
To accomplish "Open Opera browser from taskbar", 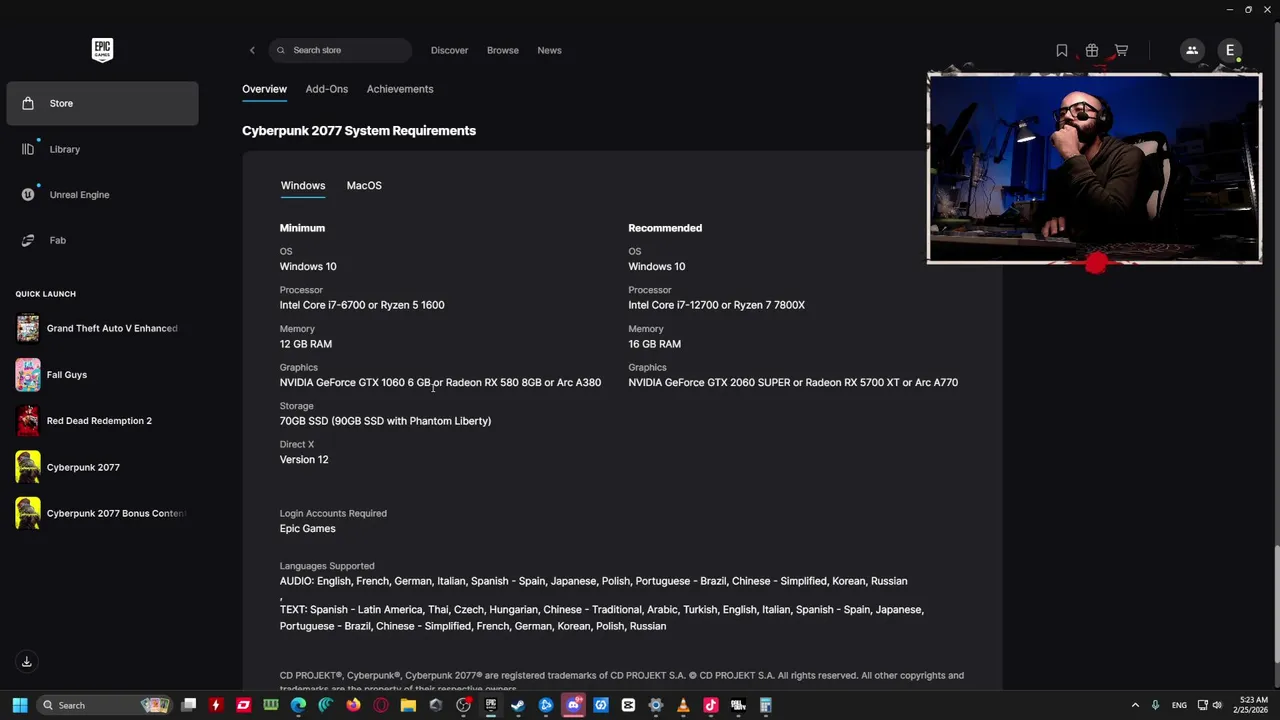I will coord(381,705).
